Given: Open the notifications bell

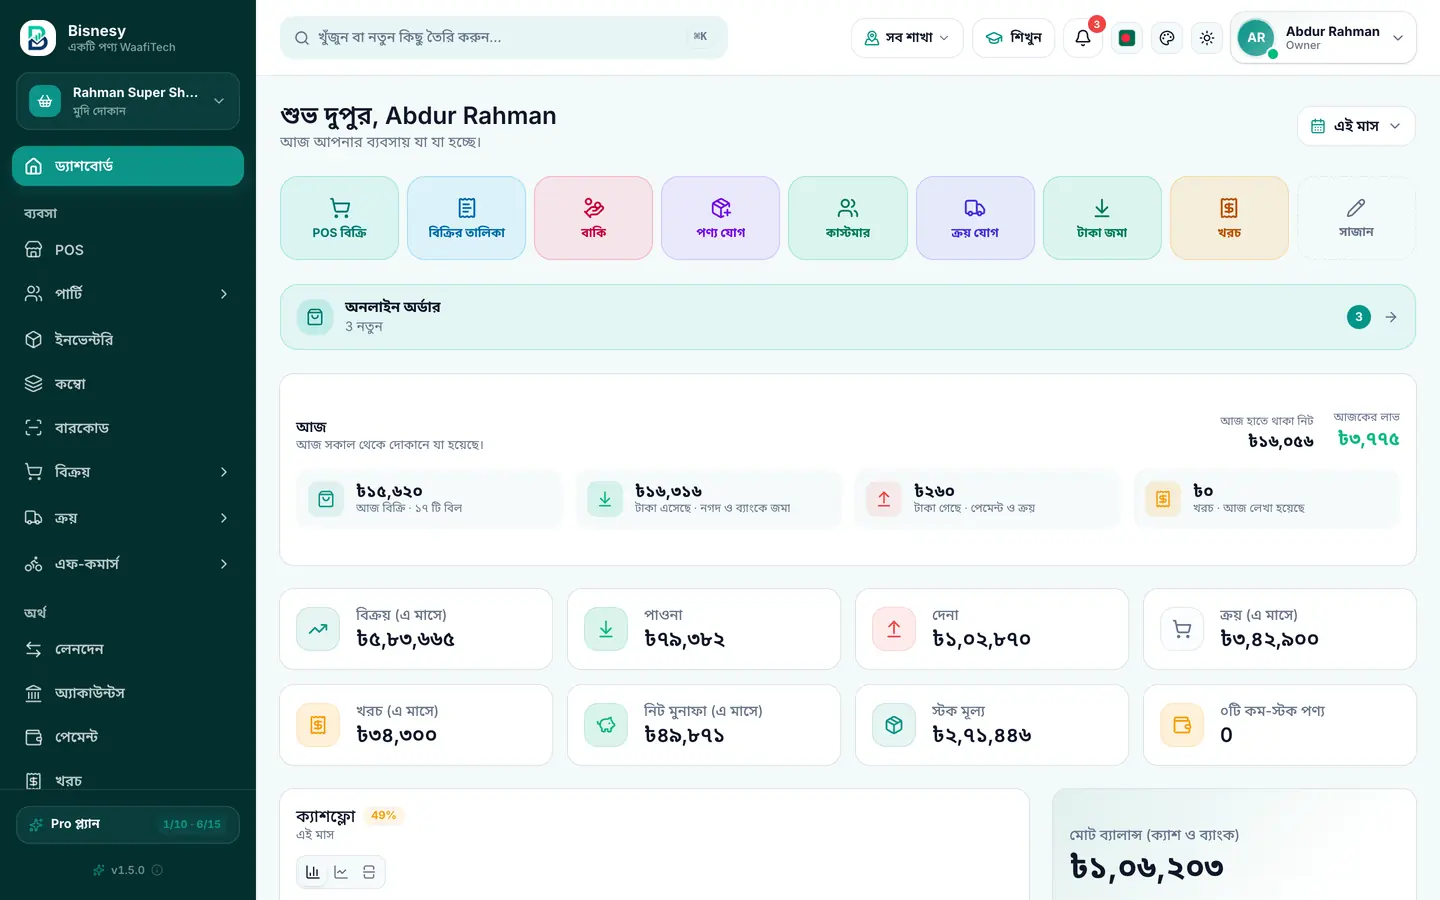Looking at the screenshot, I should (1083, 38).
